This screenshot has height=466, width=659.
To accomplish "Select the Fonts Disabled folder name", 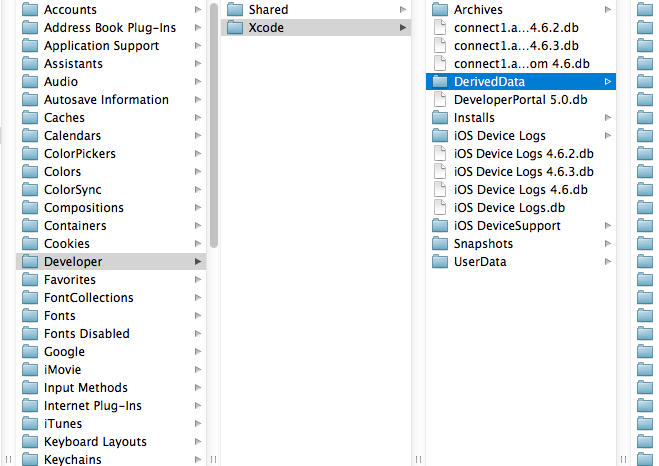I will click(x=87, y=334).
